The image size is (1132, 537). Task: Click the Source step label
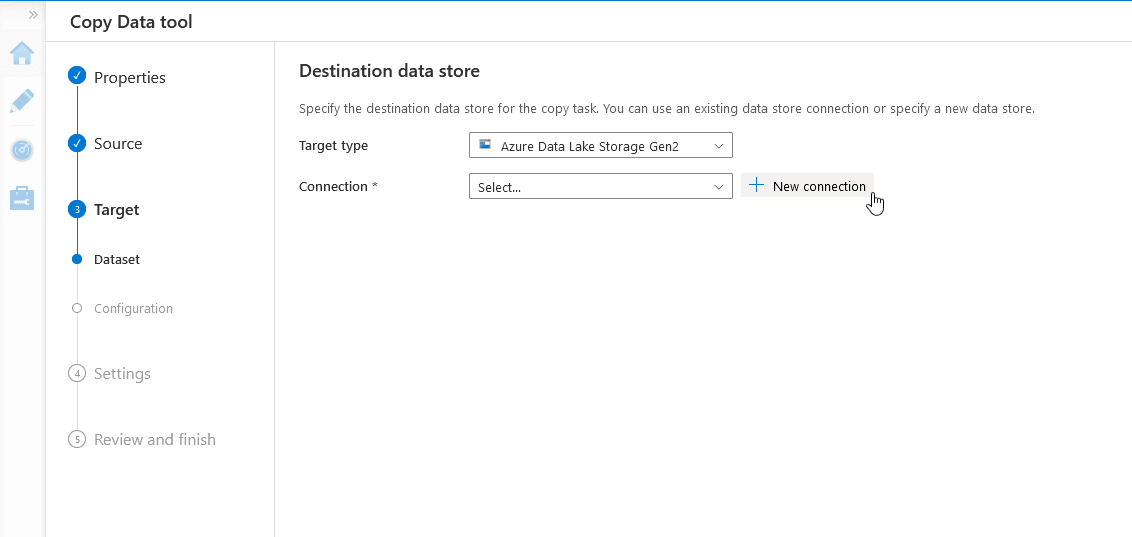click(x=118, y=144)
